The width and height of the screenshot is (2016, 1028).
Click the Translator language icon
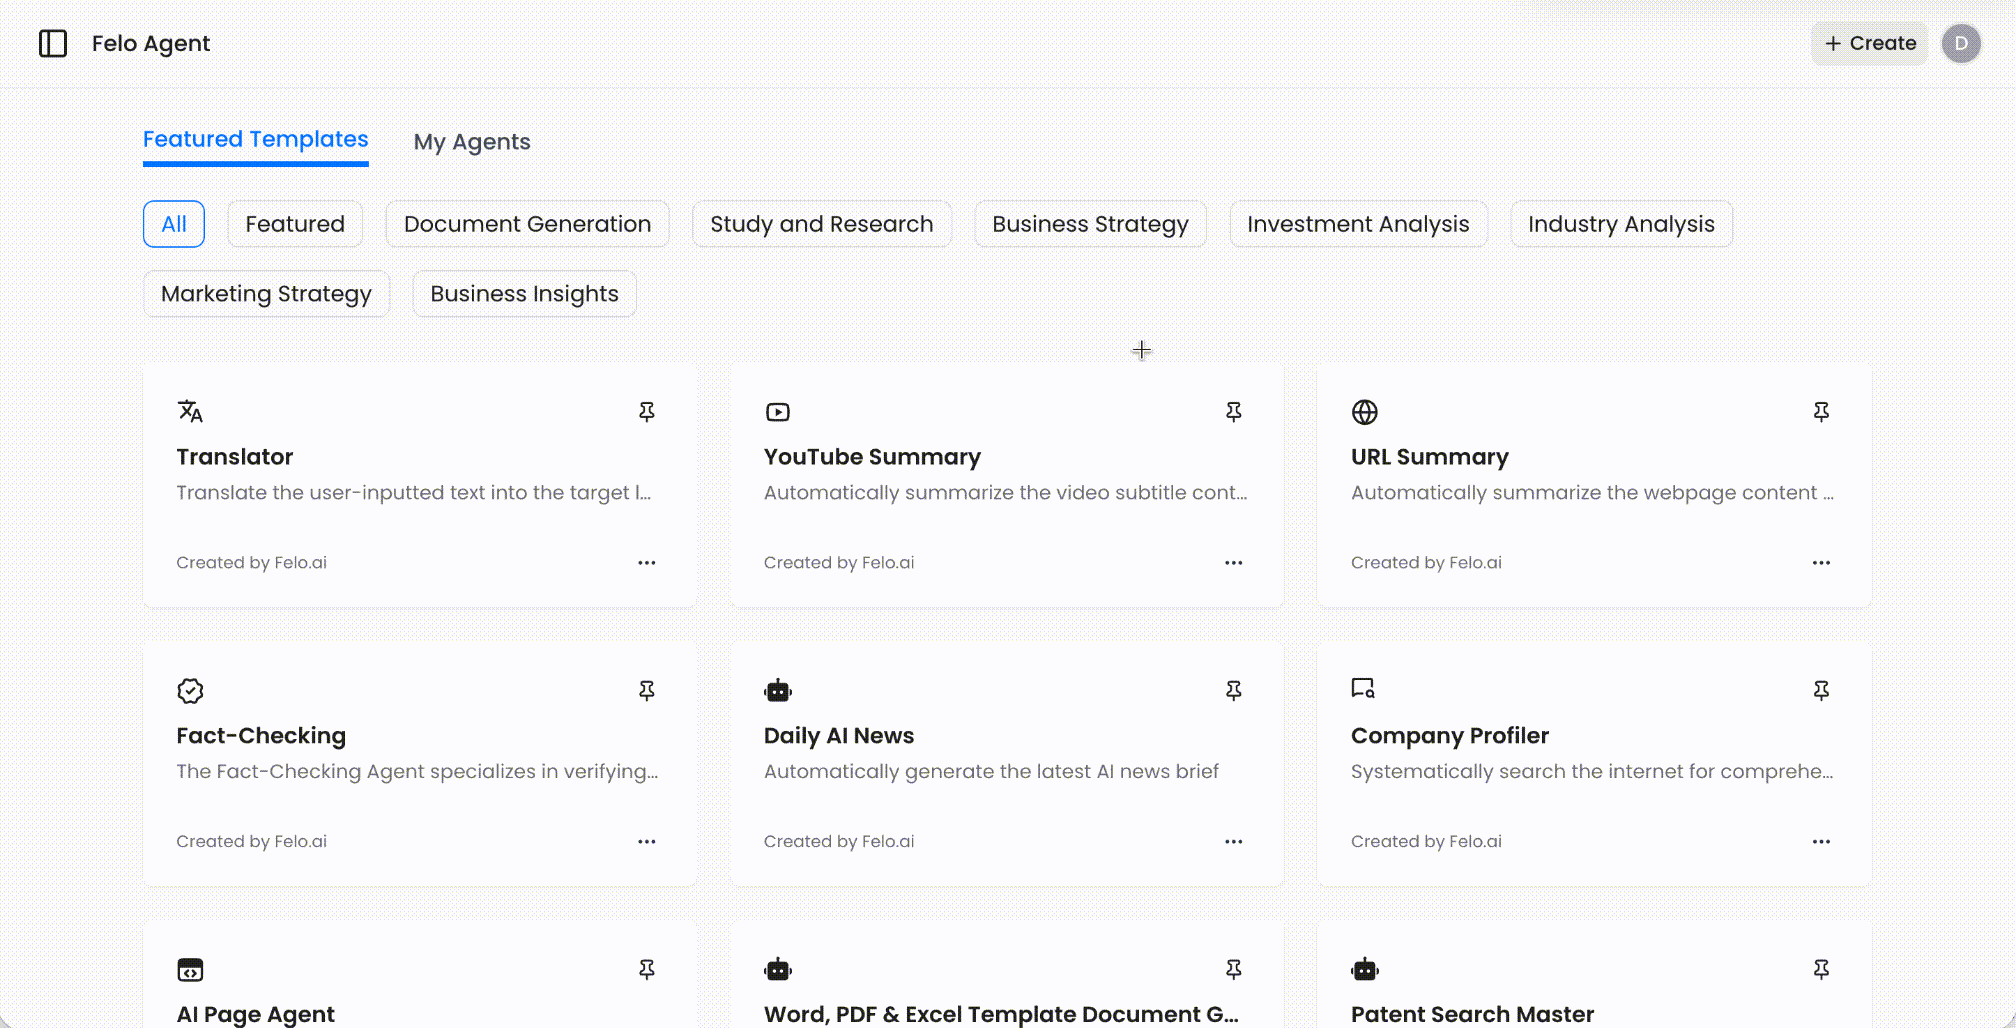pyautogui.click(x=190, y=411)
